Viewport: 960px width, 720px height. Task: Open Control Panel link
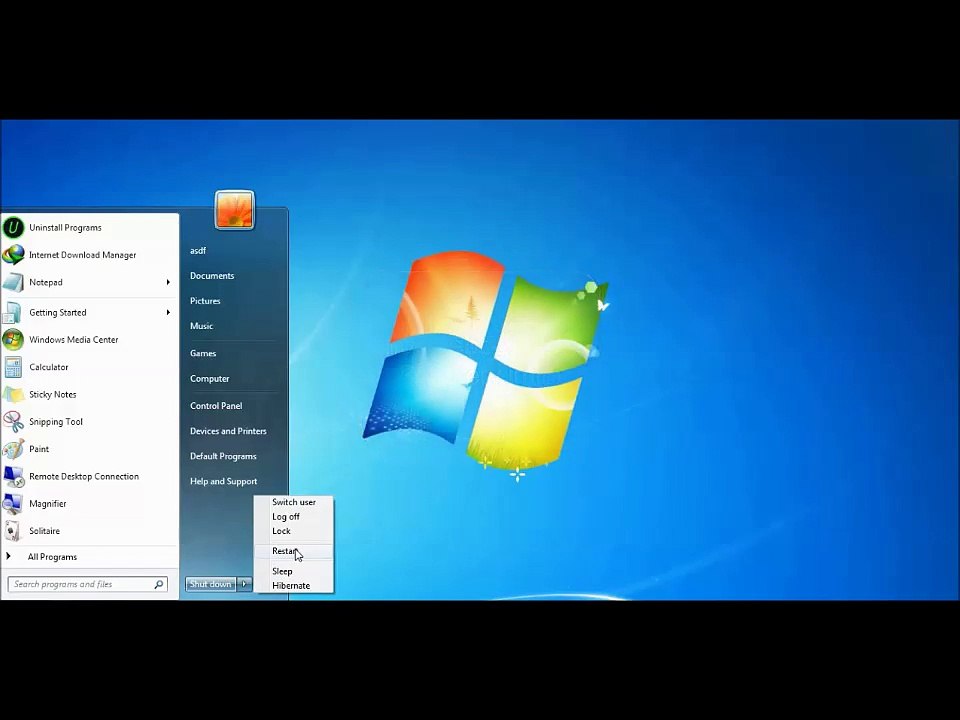tap(216, 406)
